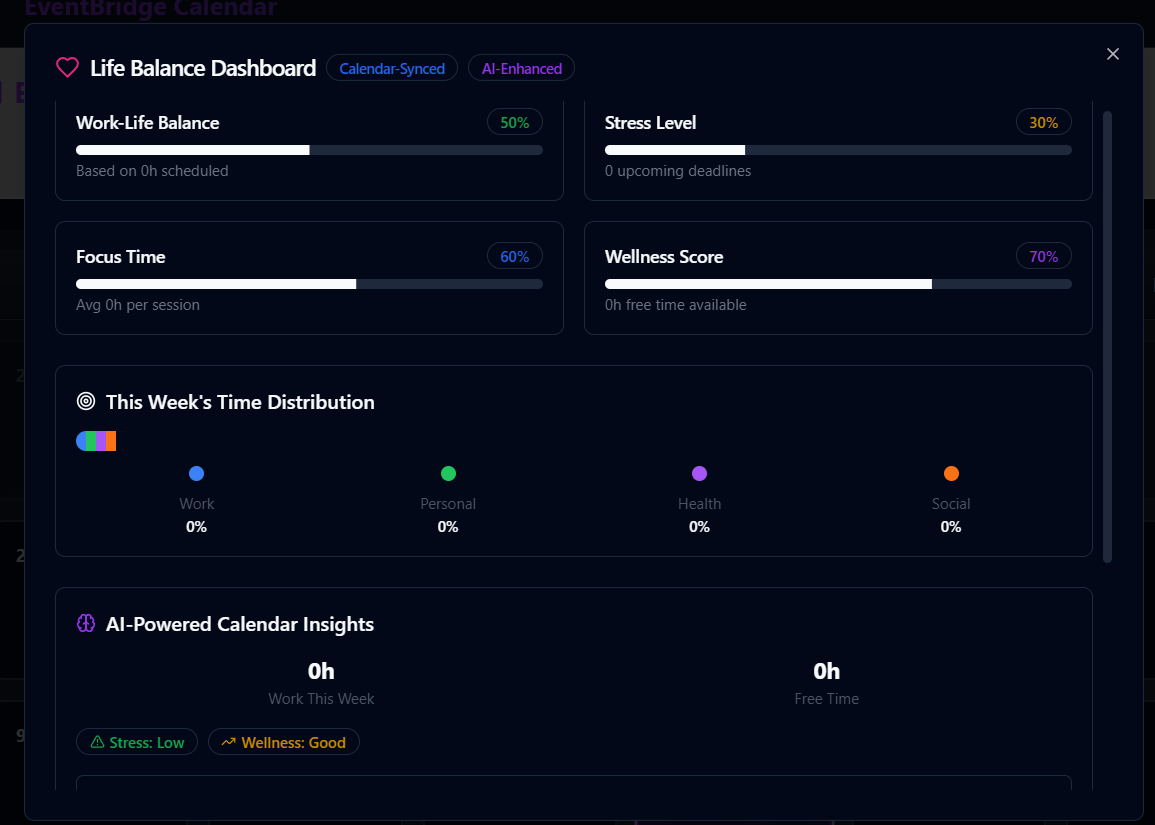Click the brain icon beside AI-Powered Insights
1155x825 pixels.
[x=86, y=624]
